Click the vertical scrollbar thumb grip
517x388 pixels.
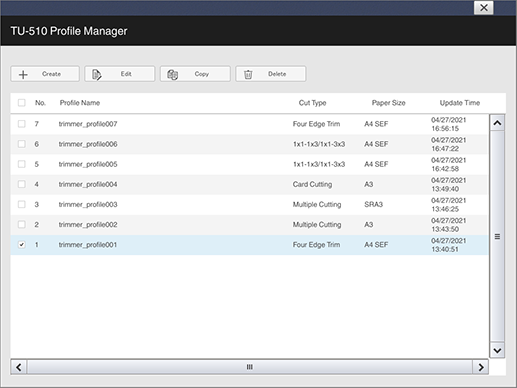pos(497,237)
